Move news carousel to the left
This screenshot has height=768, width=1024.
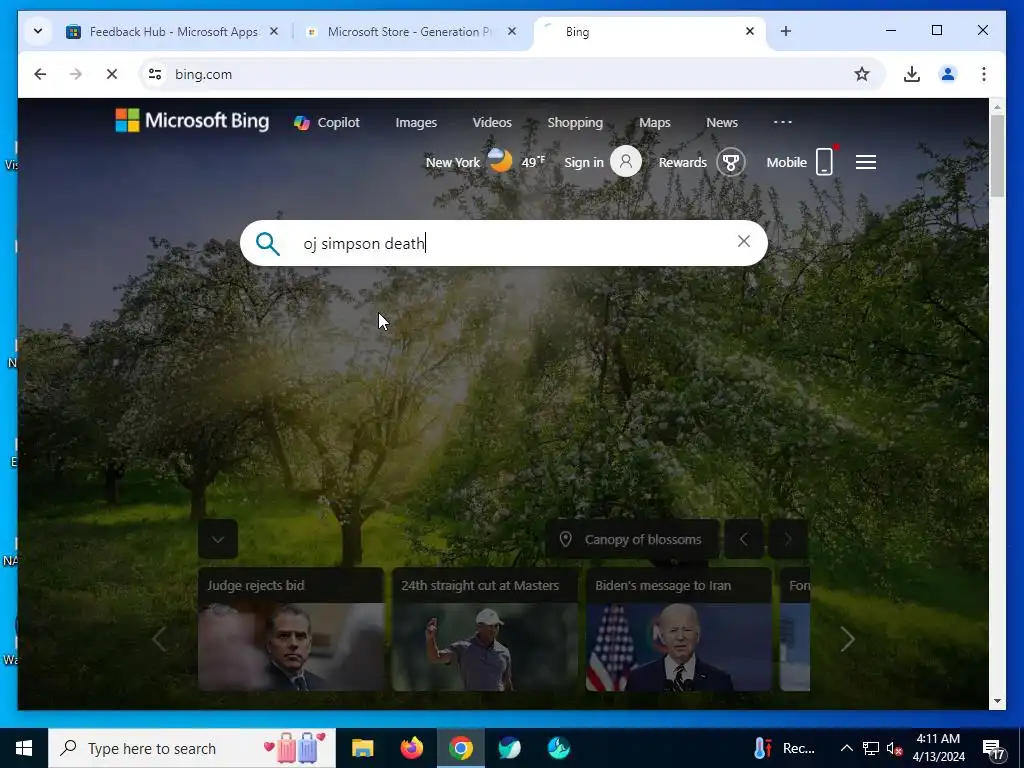point(159,639)
